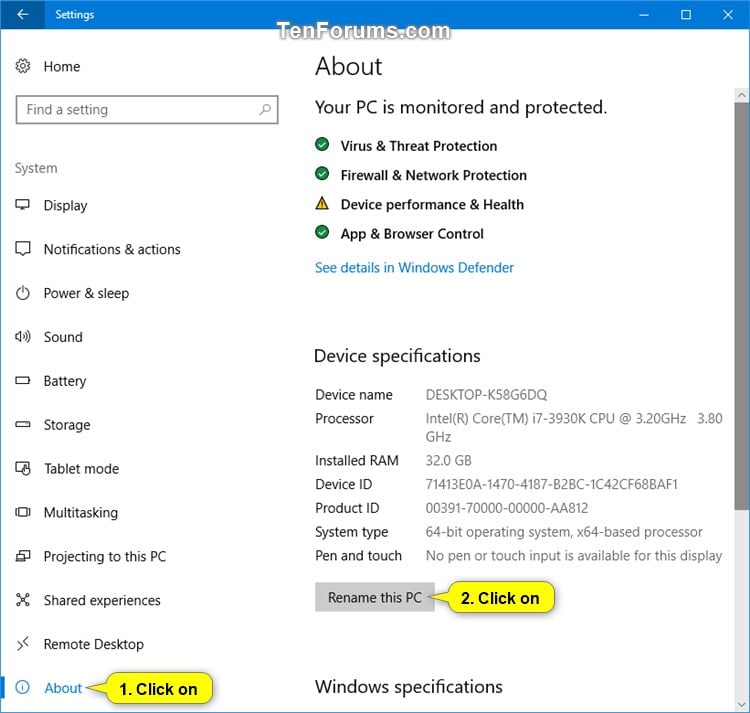
Task: Click the No pen or touch input text
Action: click(x=574, y=556)
